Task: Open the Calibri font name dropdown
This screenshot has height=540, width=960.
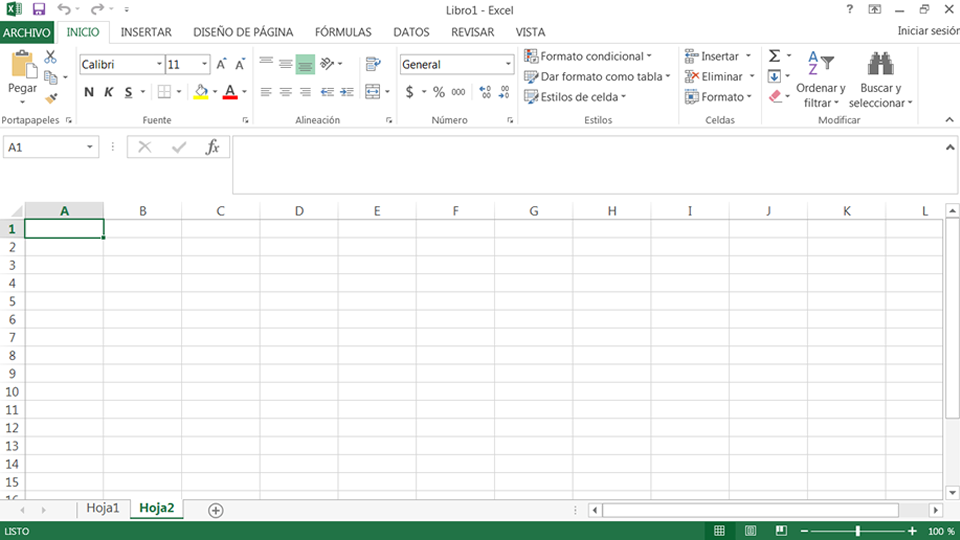Action: tap(159, 64)
